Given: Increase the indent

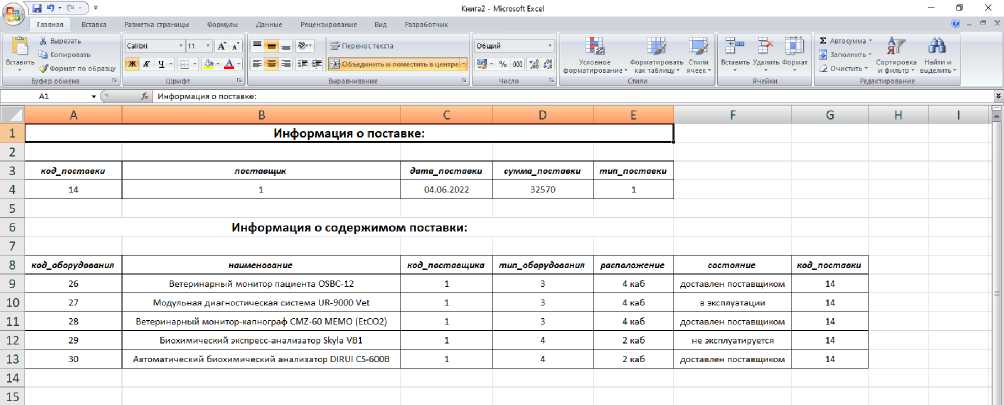Looking at the screenshot, I should tap(317, 64).
